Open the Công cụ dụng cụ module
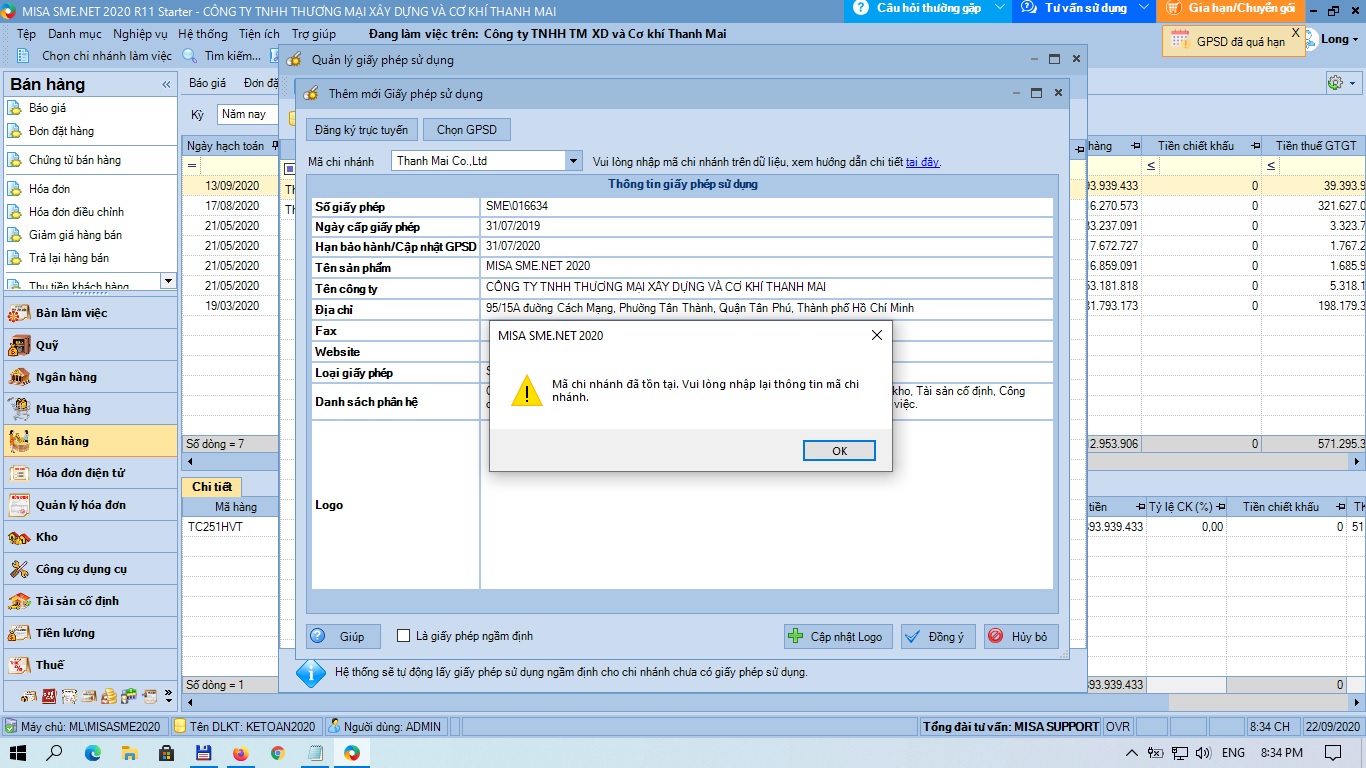 click(91, 569)
